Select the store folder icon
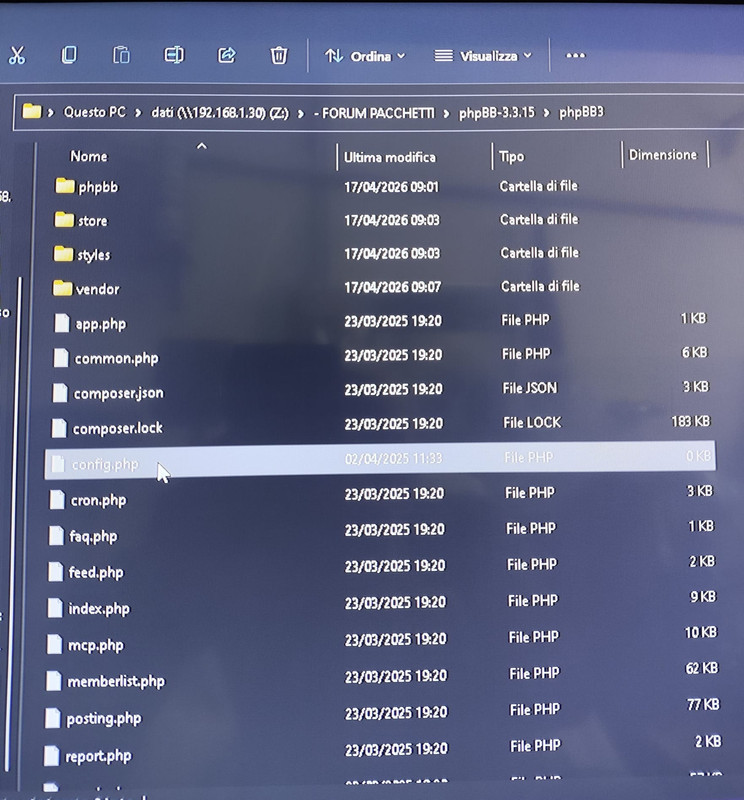The height and width of the screenshot is (800, 744). pyautogui.click(x=64, y=219)
